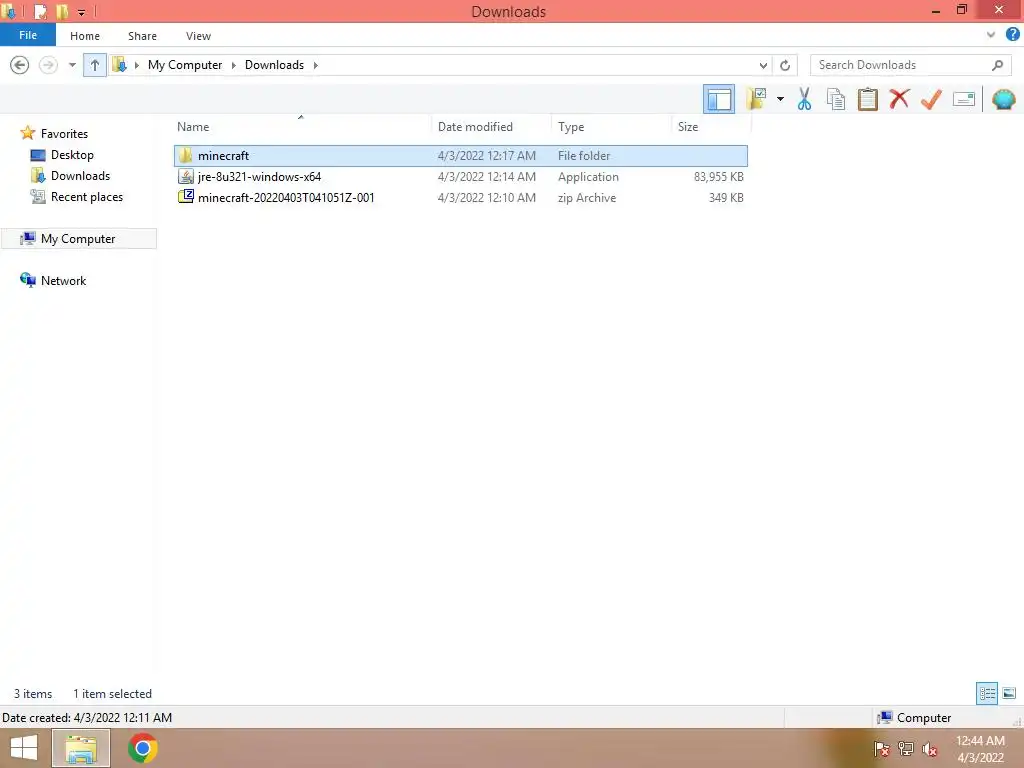Viewport: 1024px width, 768px height.
Task: Open the address bar history dropdown
Action: [x=763, y=65]
